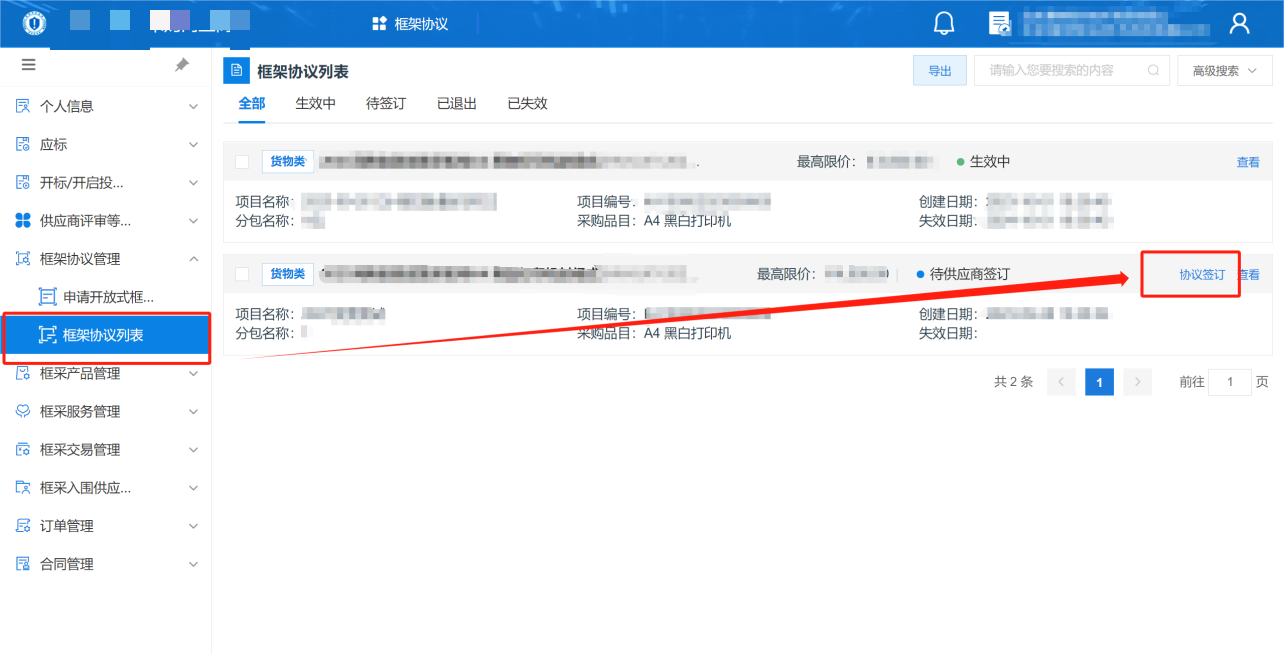Open 框架协议列表 in sidebar

[x=106, y=335]
